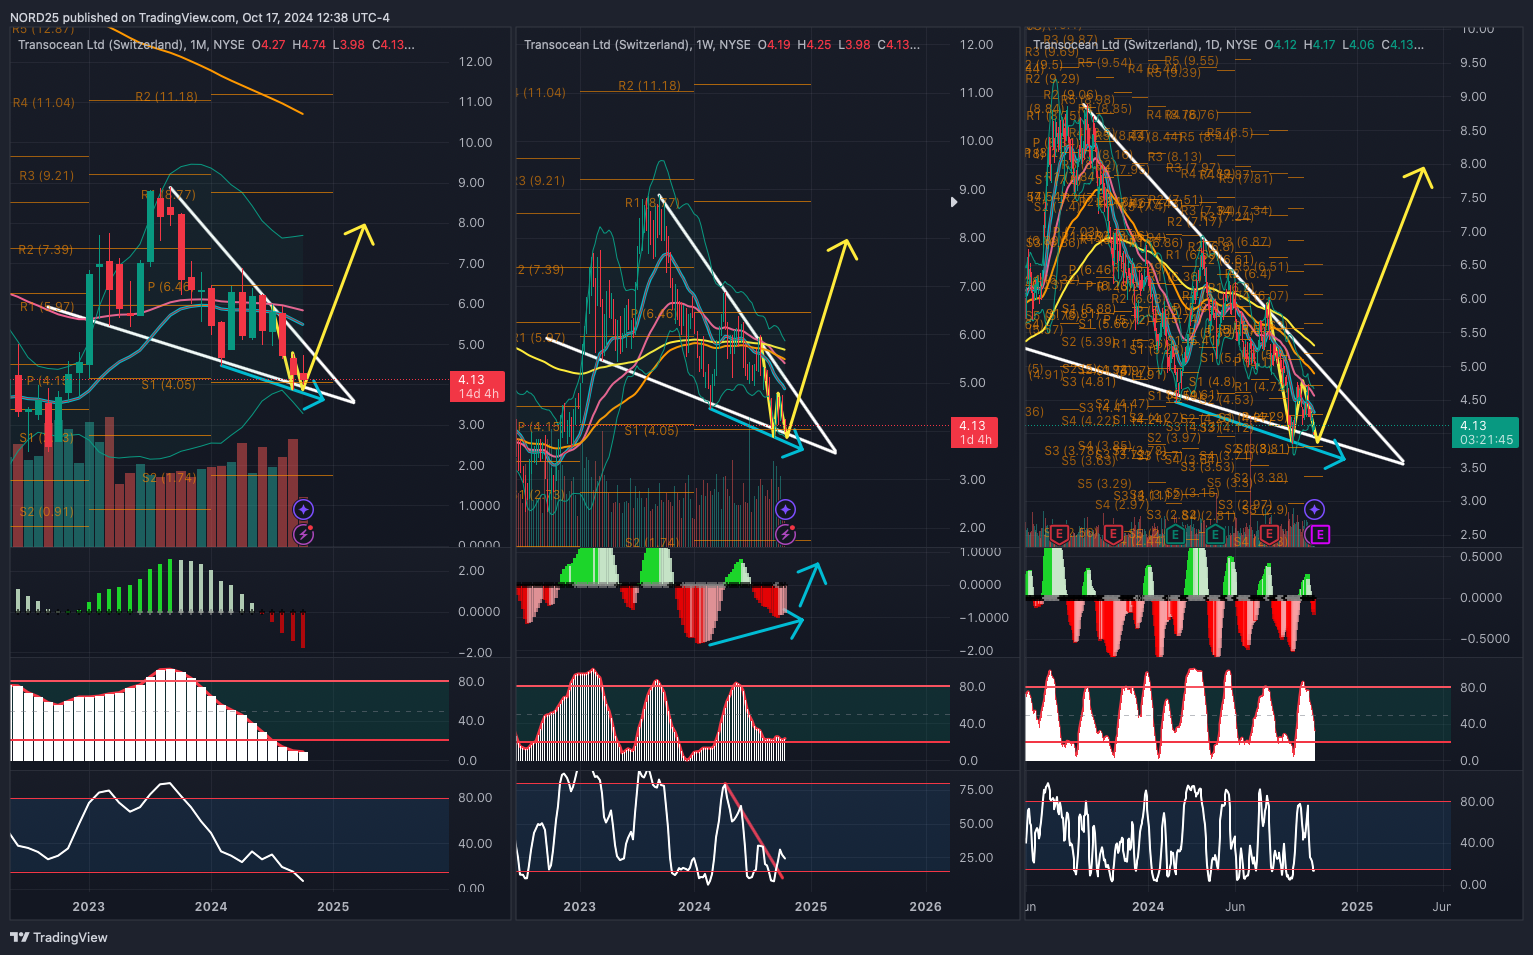Click the purple sparkle icon on the 1M chart

point(303,510)
